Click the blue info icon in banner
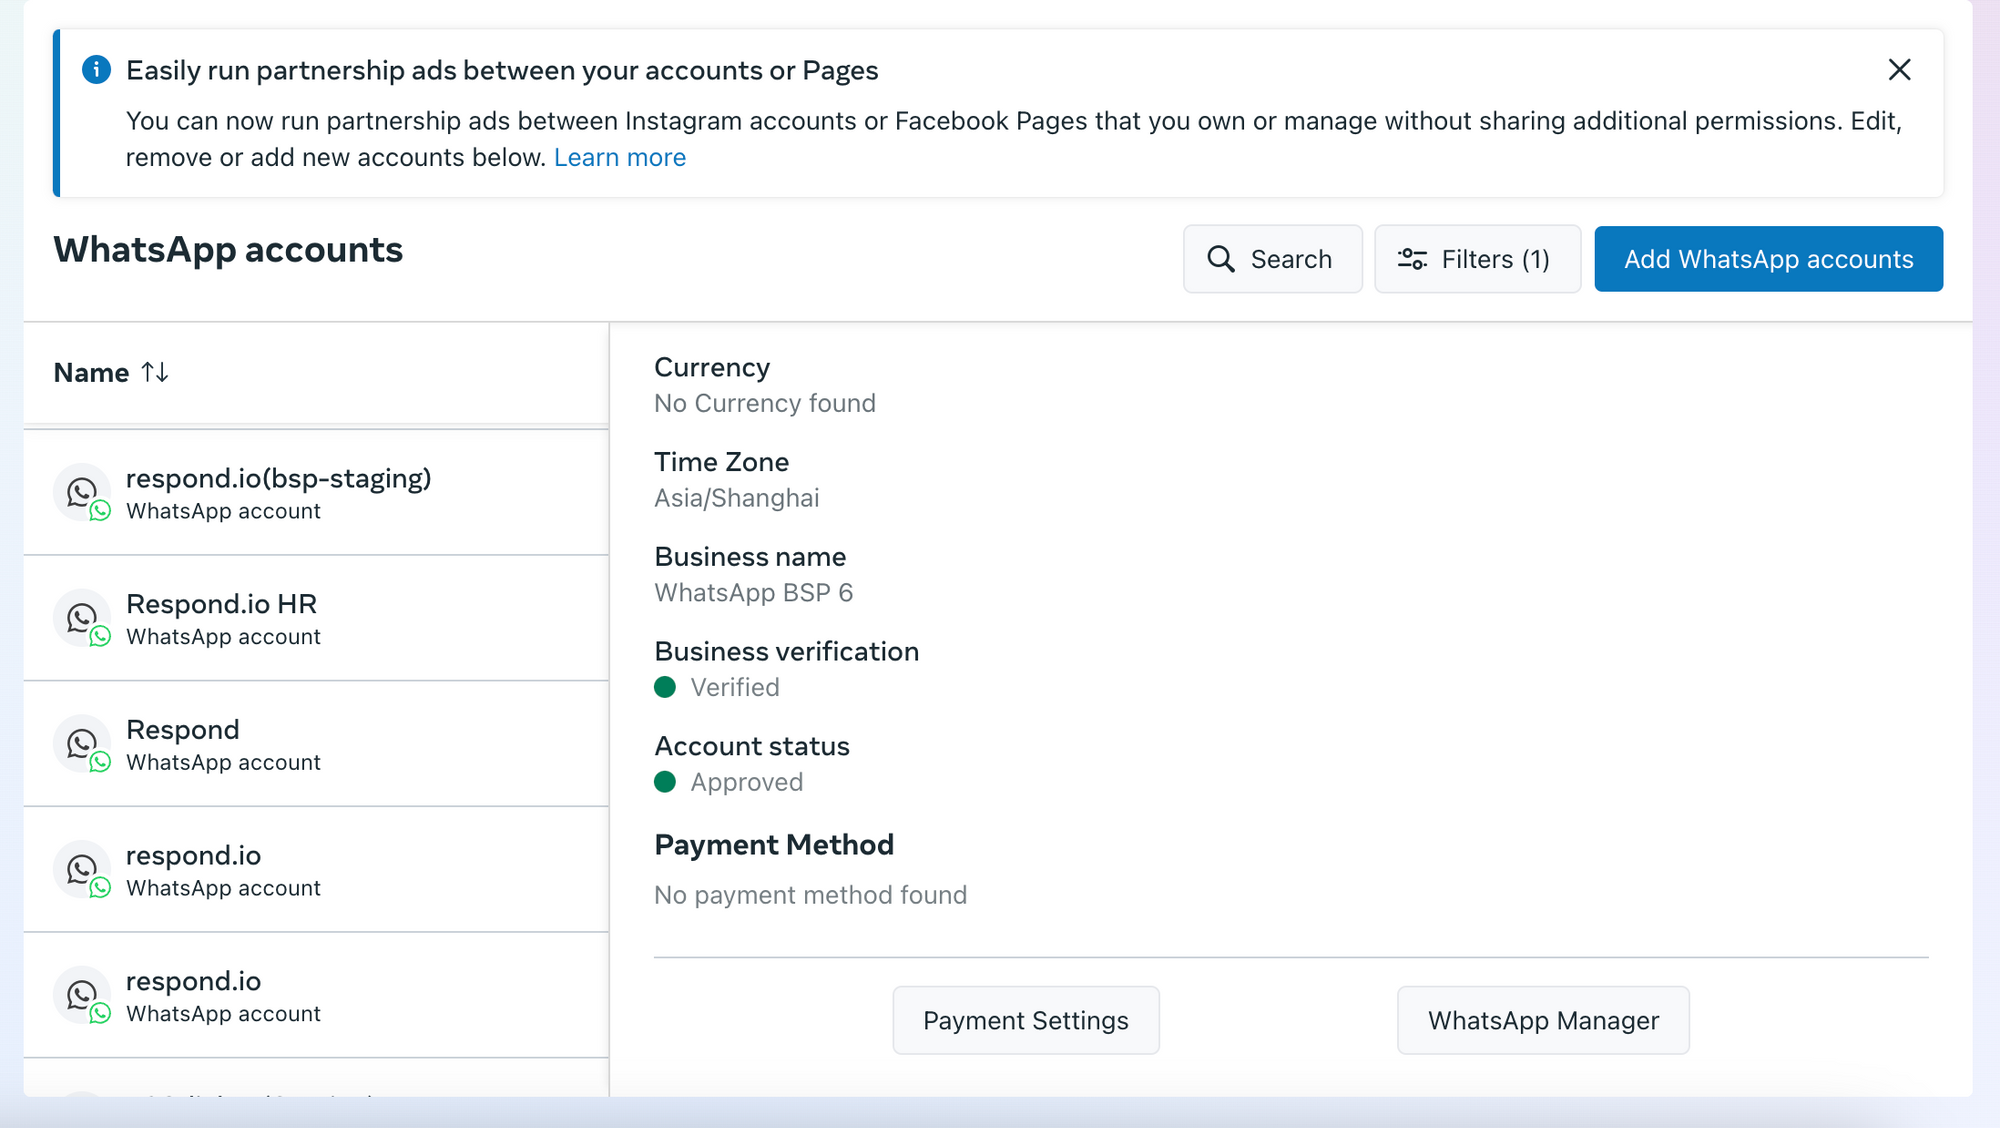Viewport: 2000px width, 1128px height. 96,70
